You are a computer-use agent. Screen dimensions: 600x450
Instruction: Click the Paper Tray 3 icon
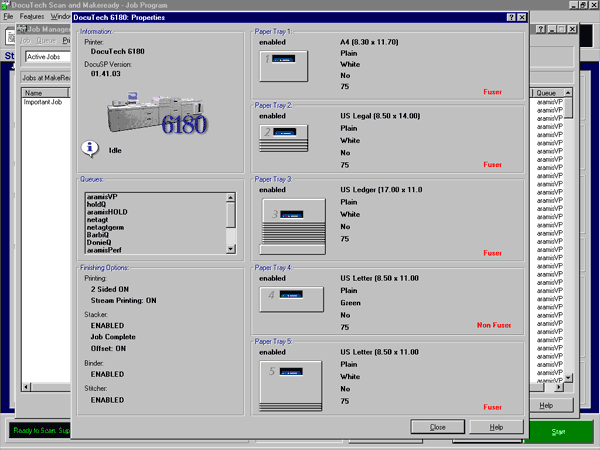(293, 226)
